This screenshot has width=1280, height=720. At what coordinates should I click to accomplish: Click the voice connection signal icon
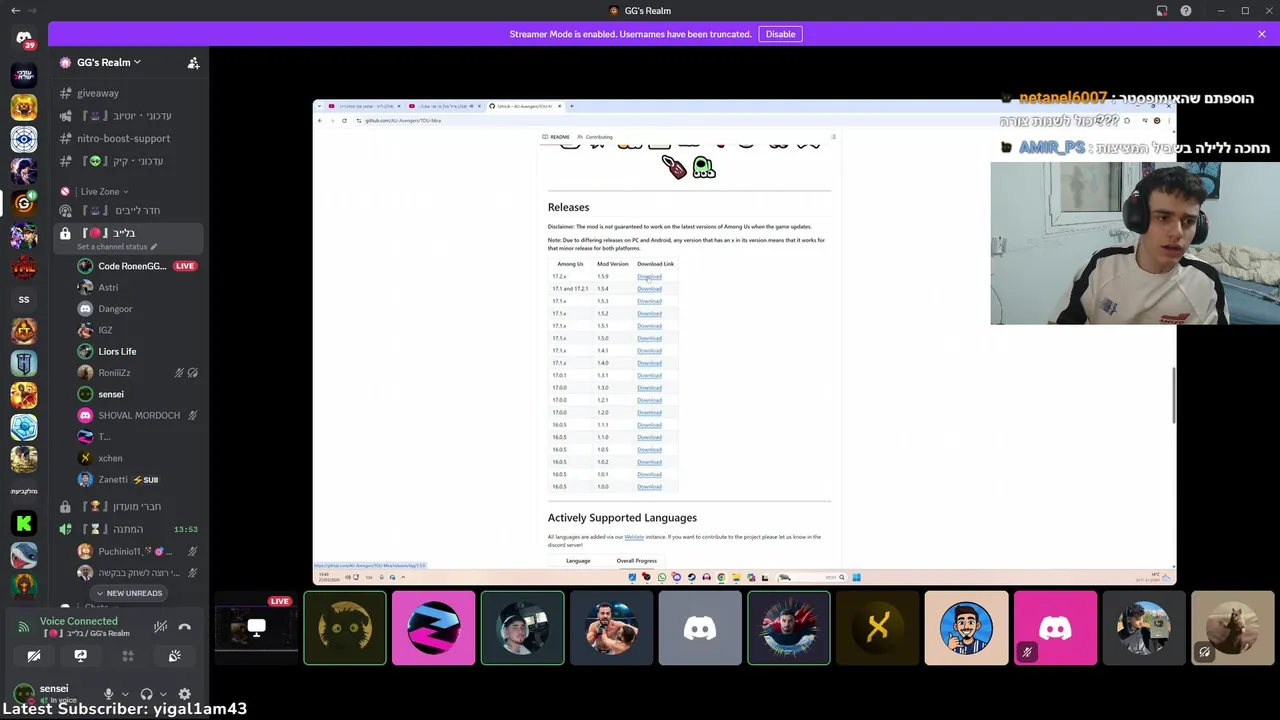24,627
